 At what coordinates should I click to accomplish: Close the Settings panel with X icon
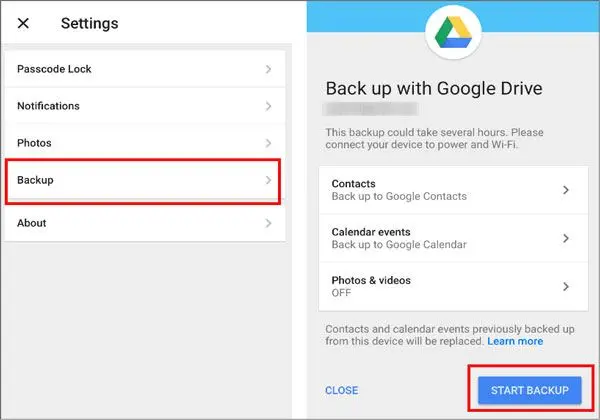23,23
